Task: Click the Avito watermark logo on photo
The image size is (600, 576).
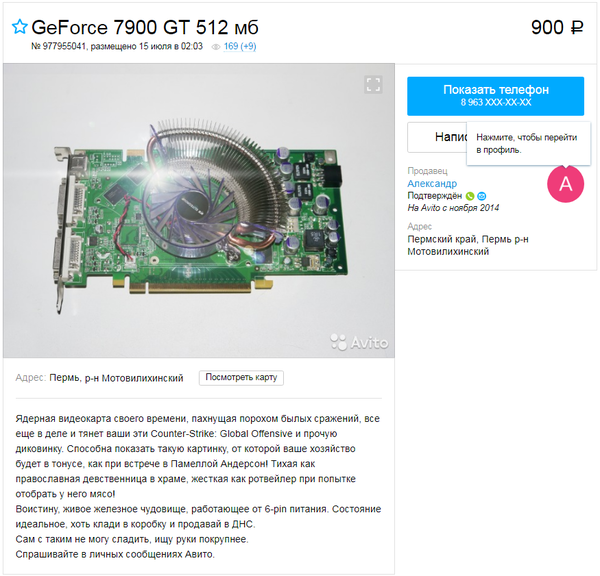Action: tap(359, 342)
